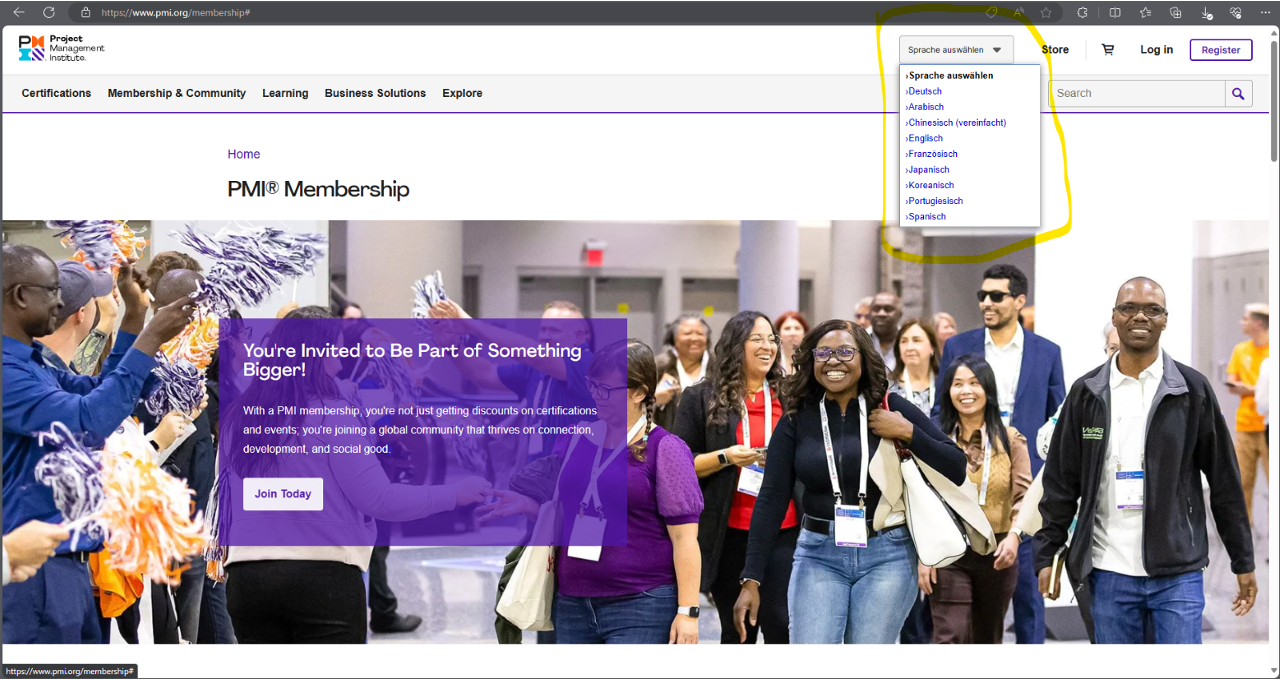Toggle split screen browser icon
Image resolution: width=1280 pixels, height=680 pixels.
[1115, 12]
